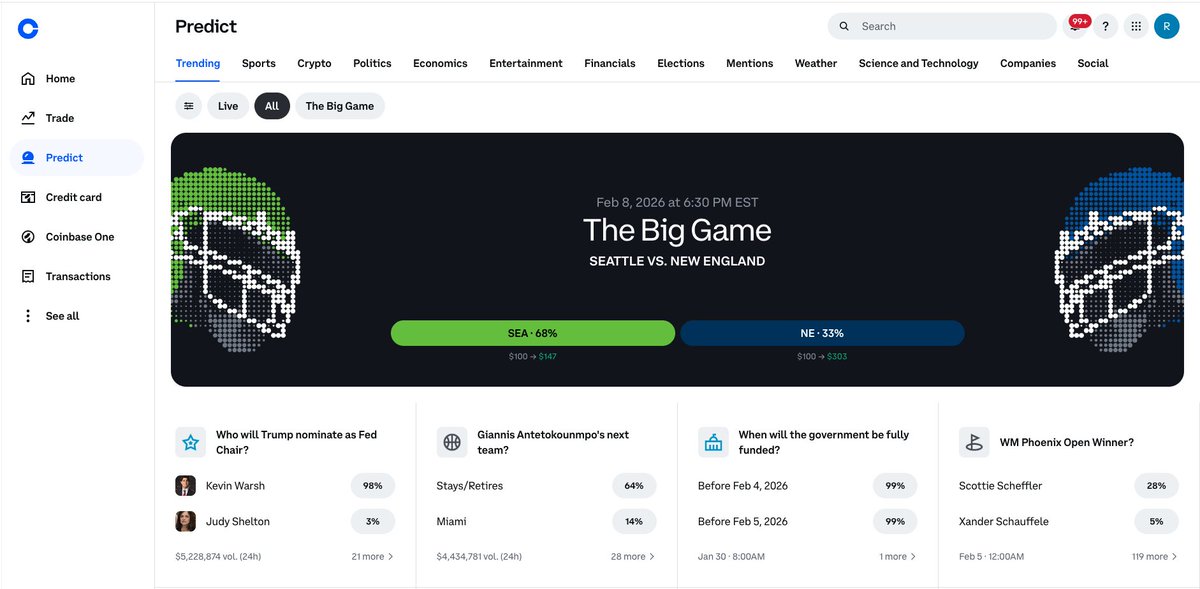The image size is (1200, 589).
Task: Click Before Feb 5, 2026 99% button
Action: pyautogui.click(x=895, y=521)
